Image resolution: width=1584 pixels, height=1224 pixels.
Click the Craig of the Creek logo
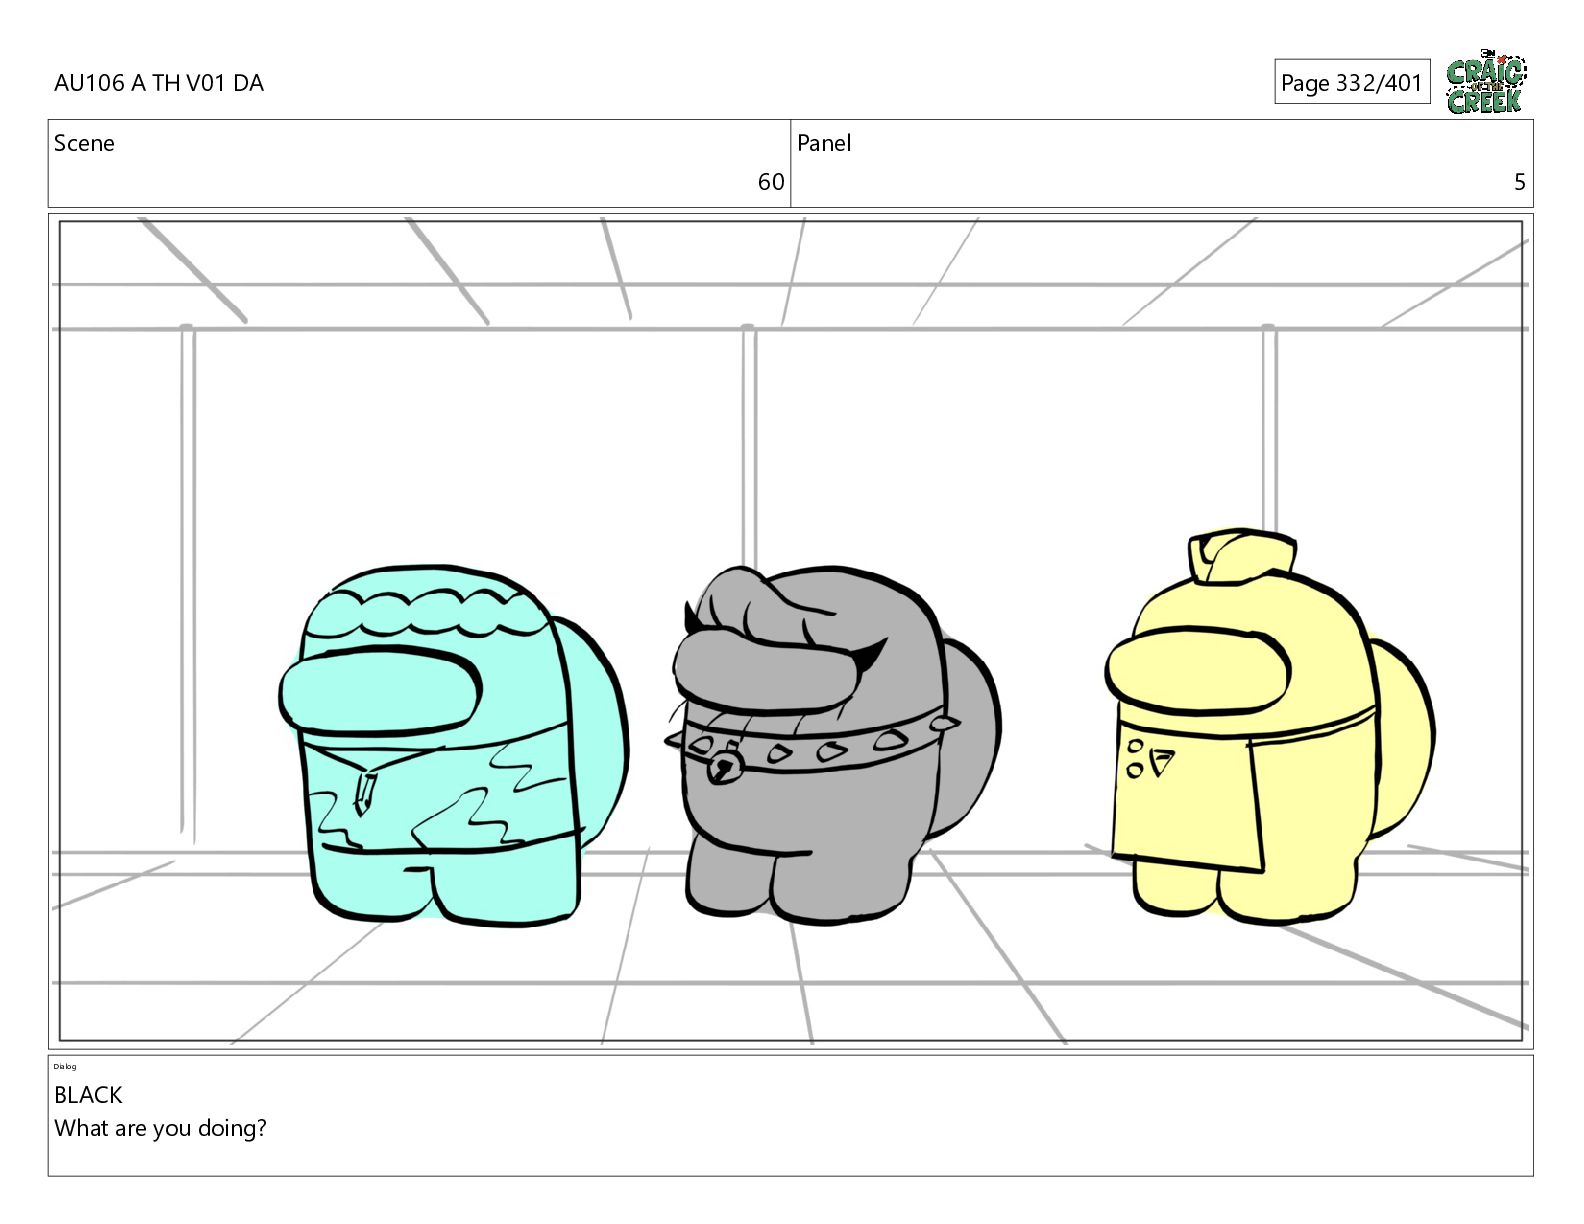pos(1486,81)
